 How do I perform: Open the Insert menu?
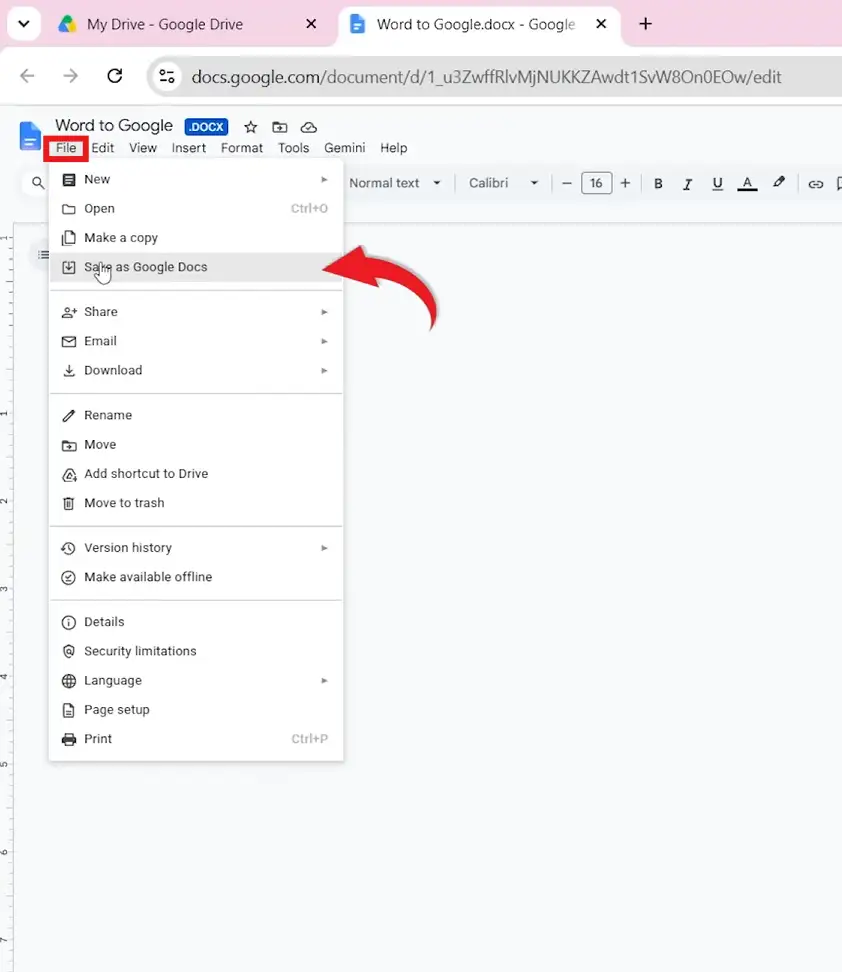click(x=188, y=148)
